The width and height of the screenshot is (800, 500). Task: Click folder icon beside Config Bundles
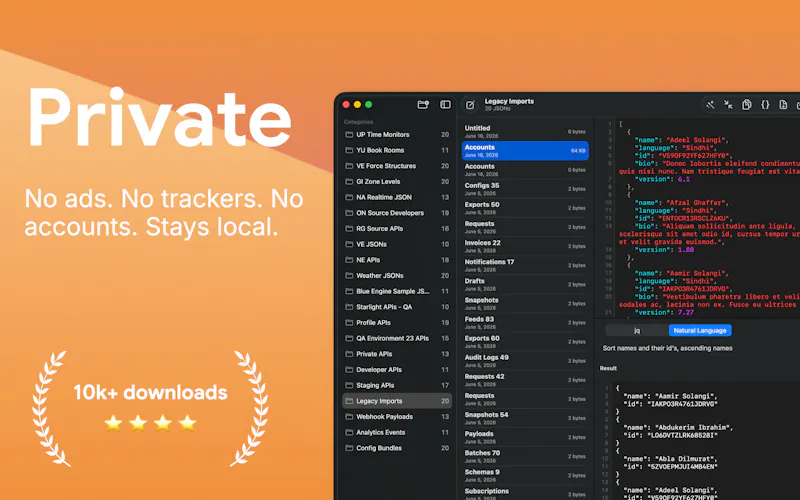pyautogui.click(x=349, y=448)
